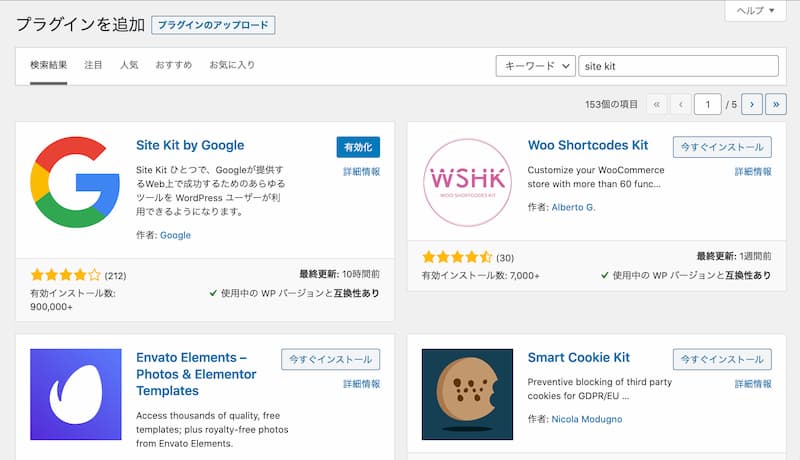Screen dimensions: 800x460
Task: Install Envato Elements plugin now
Action: point(331,359)
